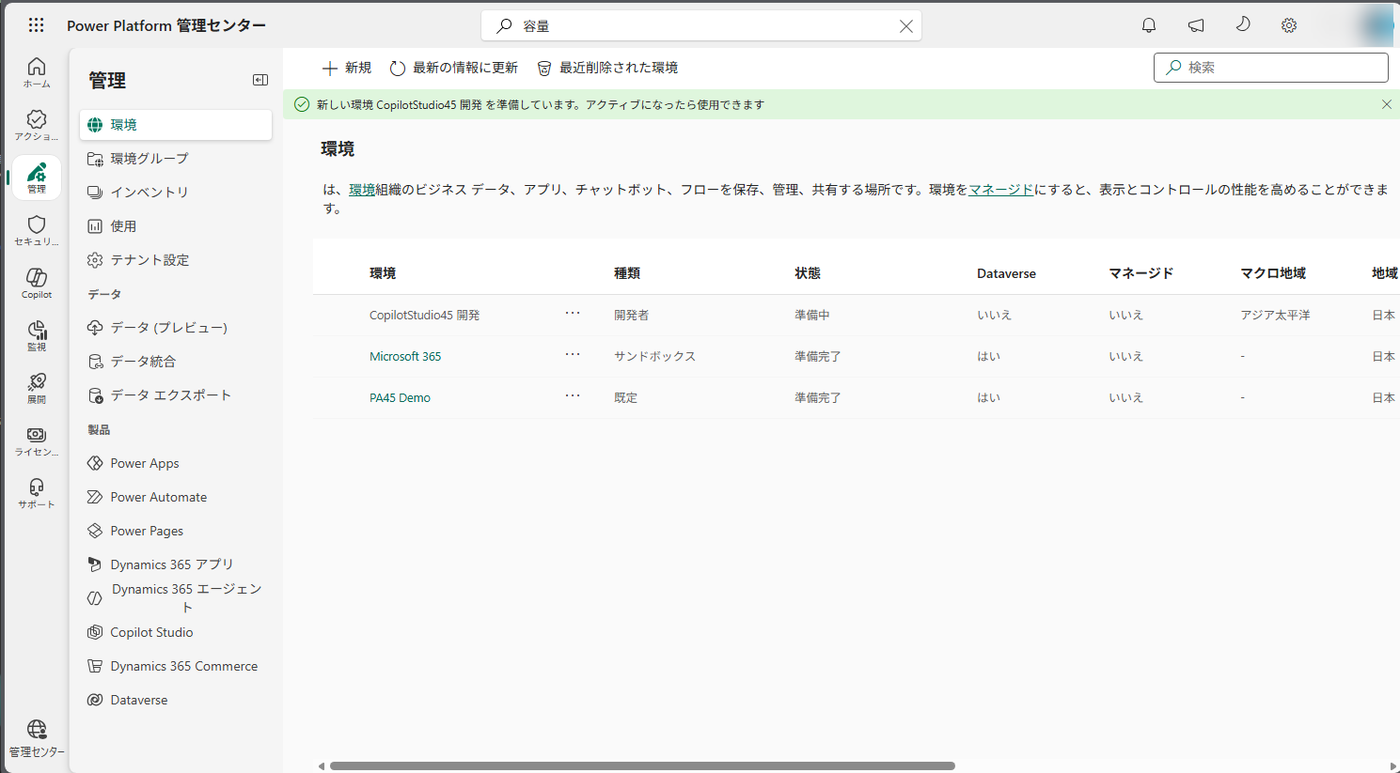Clear the 容量 search with X icon
This screenshot has width=1400, height=773.
(x=906, y=26)
